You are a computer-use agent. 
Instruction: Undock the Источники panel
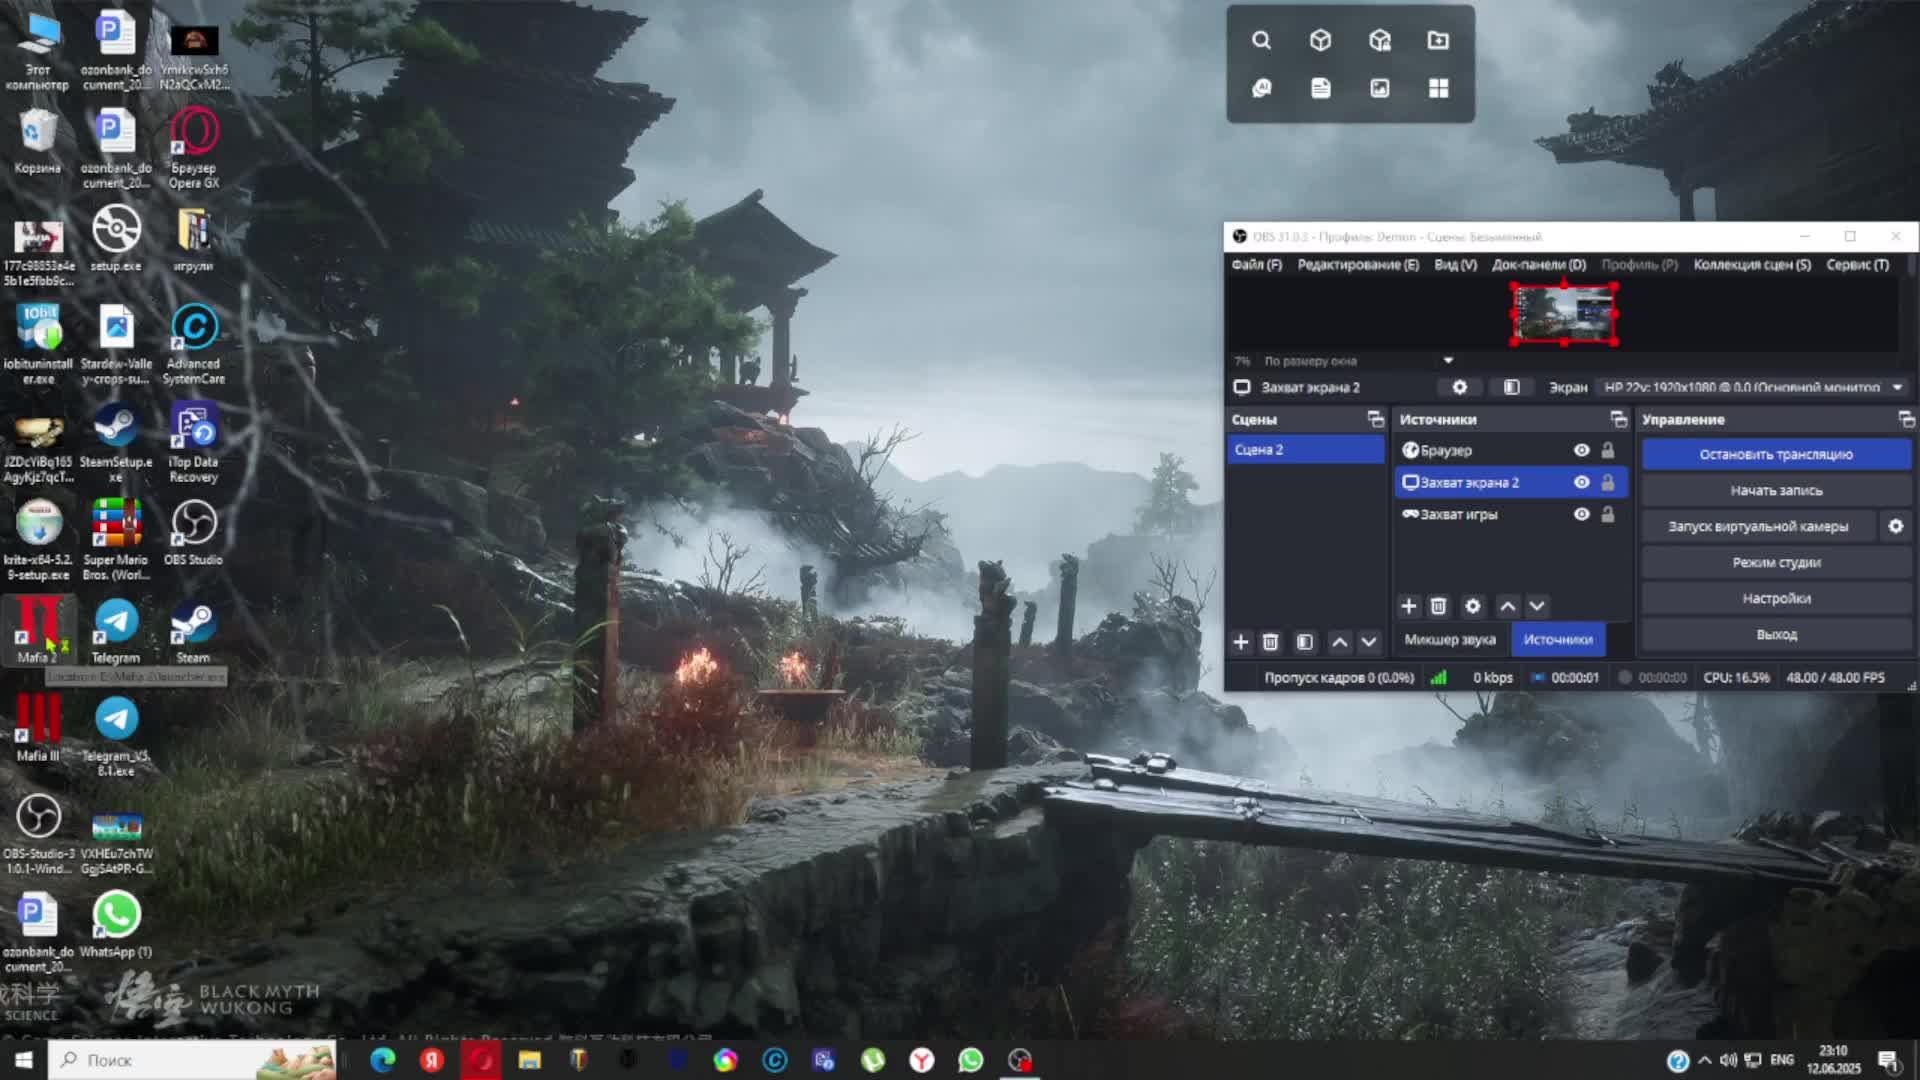tap(1619, 419)
